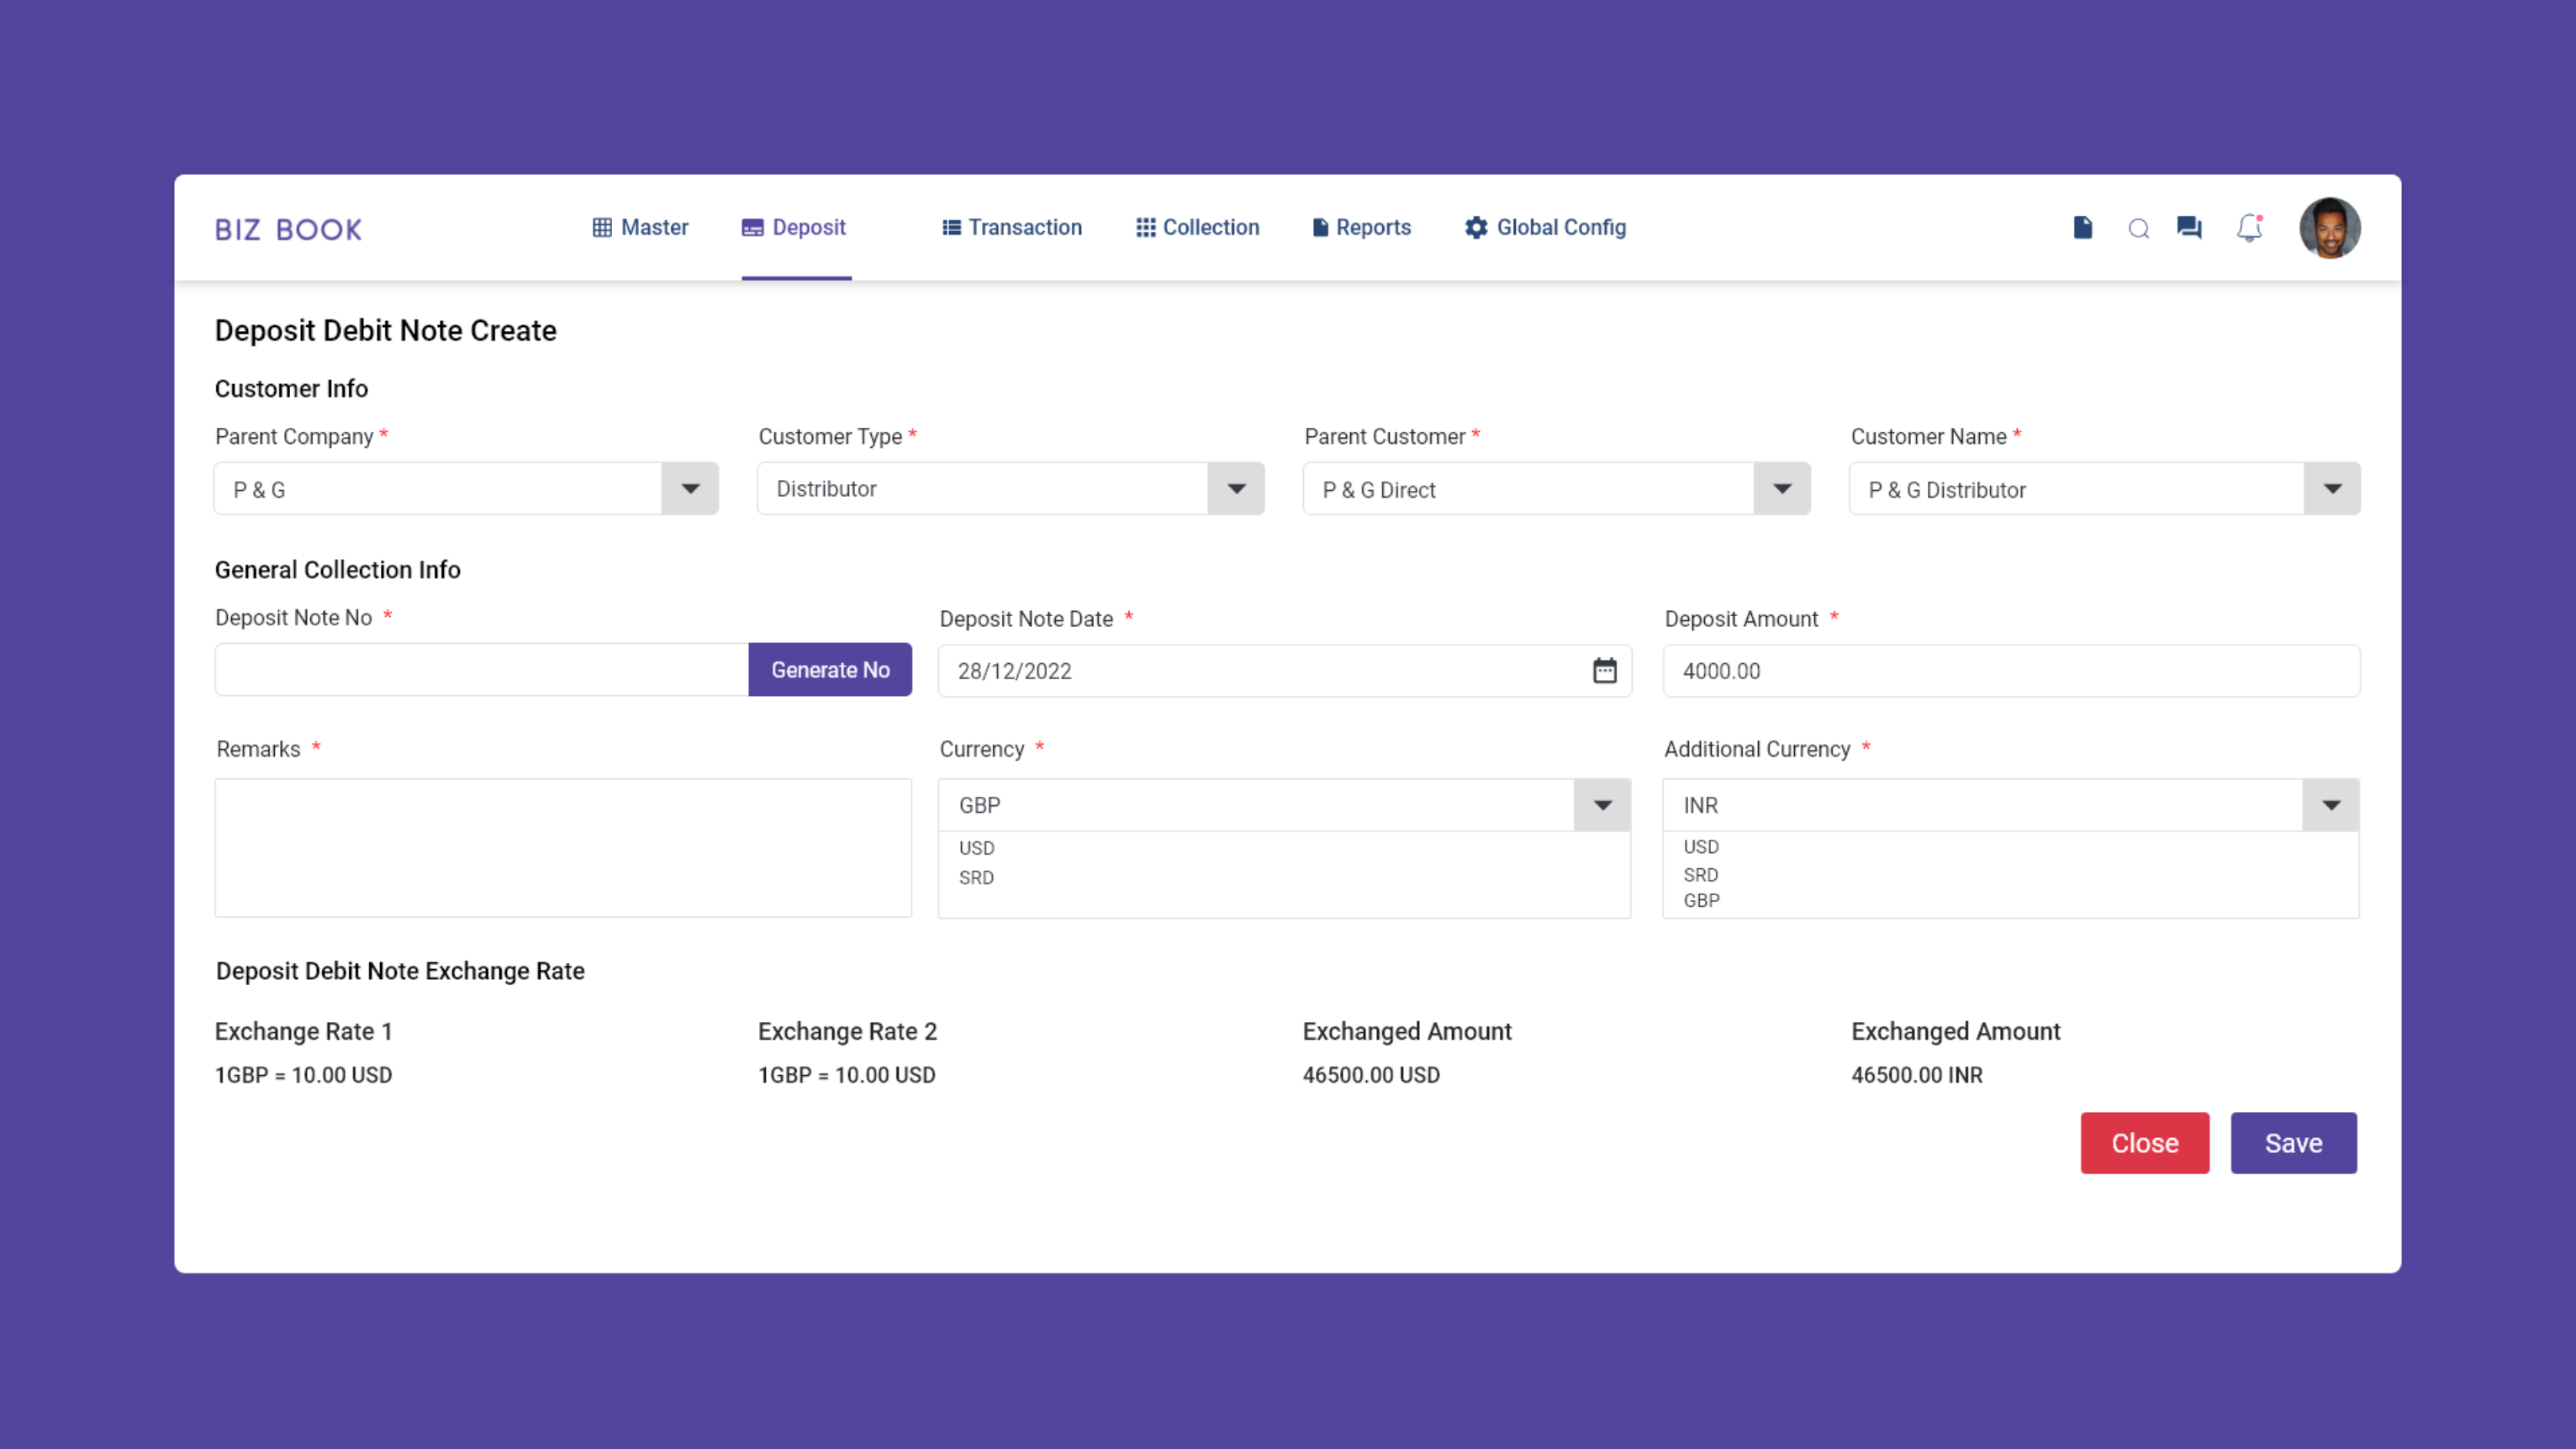Focus the Remarks text area
The image size is (2576, 1449).
click(x=563, y=848)
